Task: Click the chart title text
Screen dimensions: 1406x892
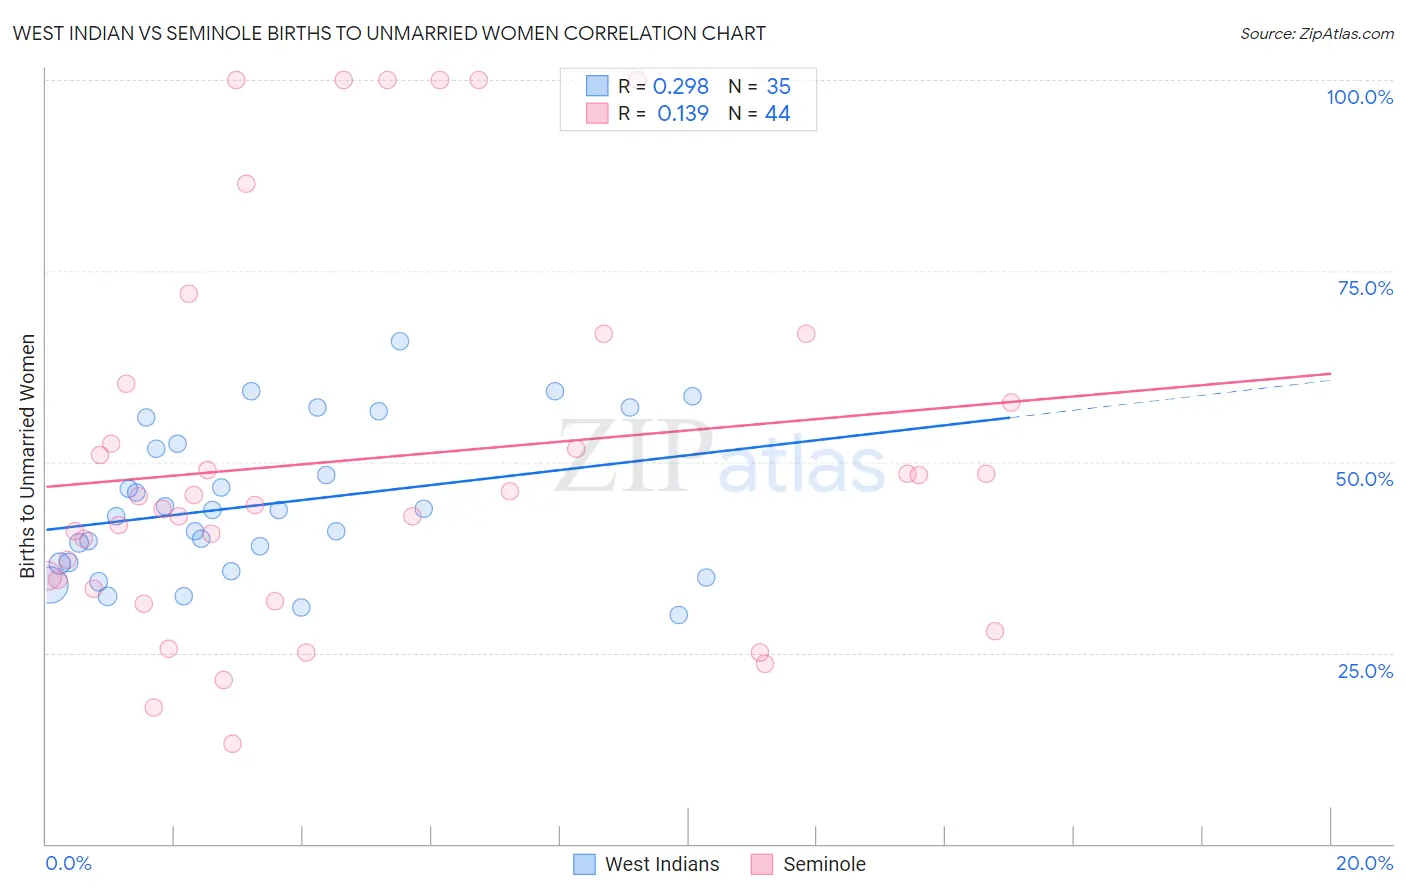Action: coord(389,33)
